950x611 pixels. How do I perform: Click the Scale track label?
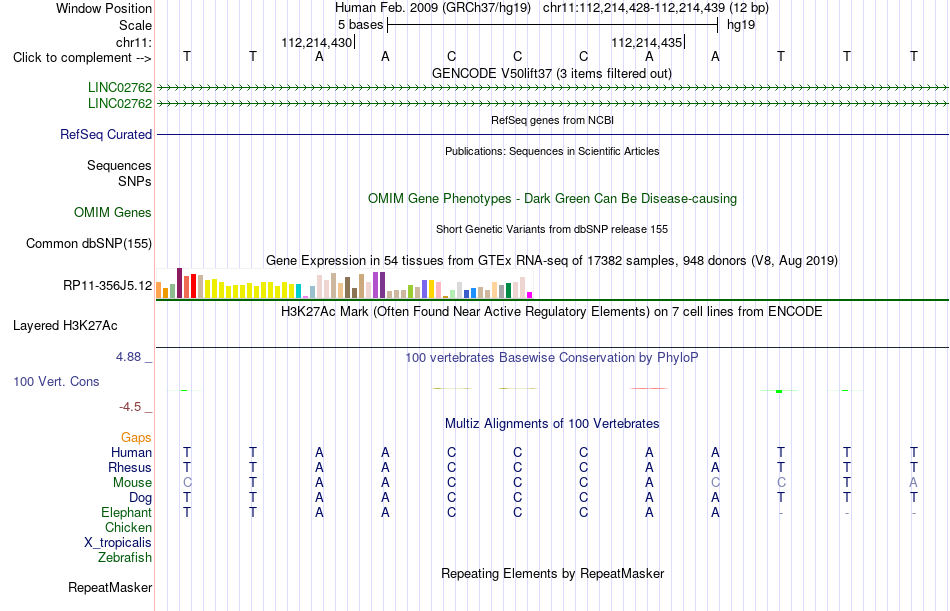(x=135, y=25)
